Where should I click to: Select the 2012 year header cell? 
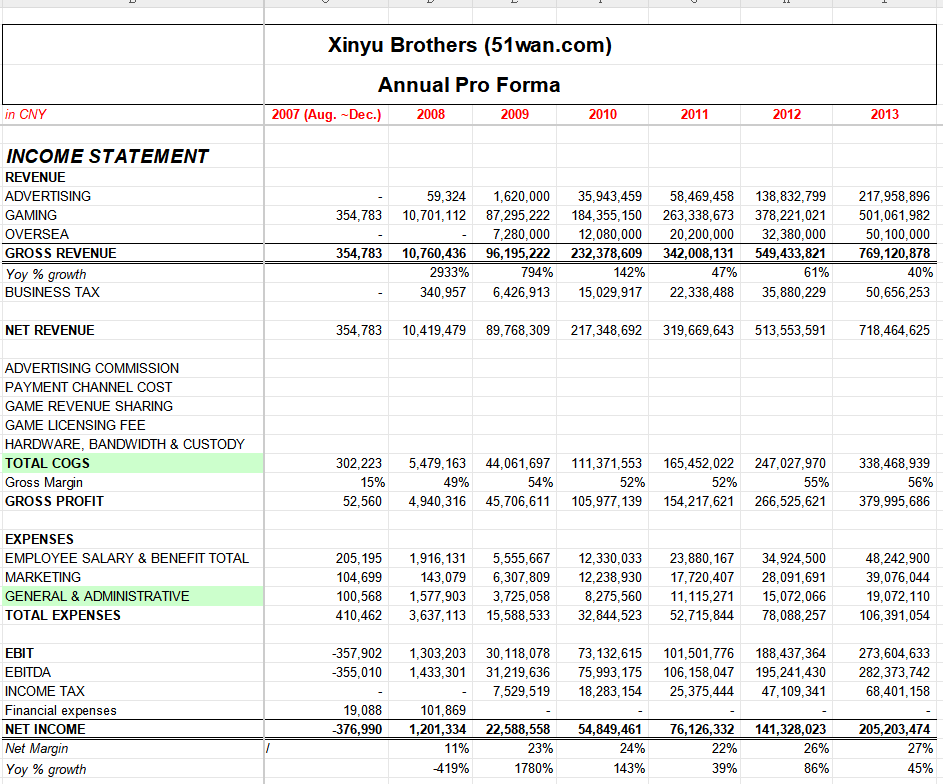point(787,114)
